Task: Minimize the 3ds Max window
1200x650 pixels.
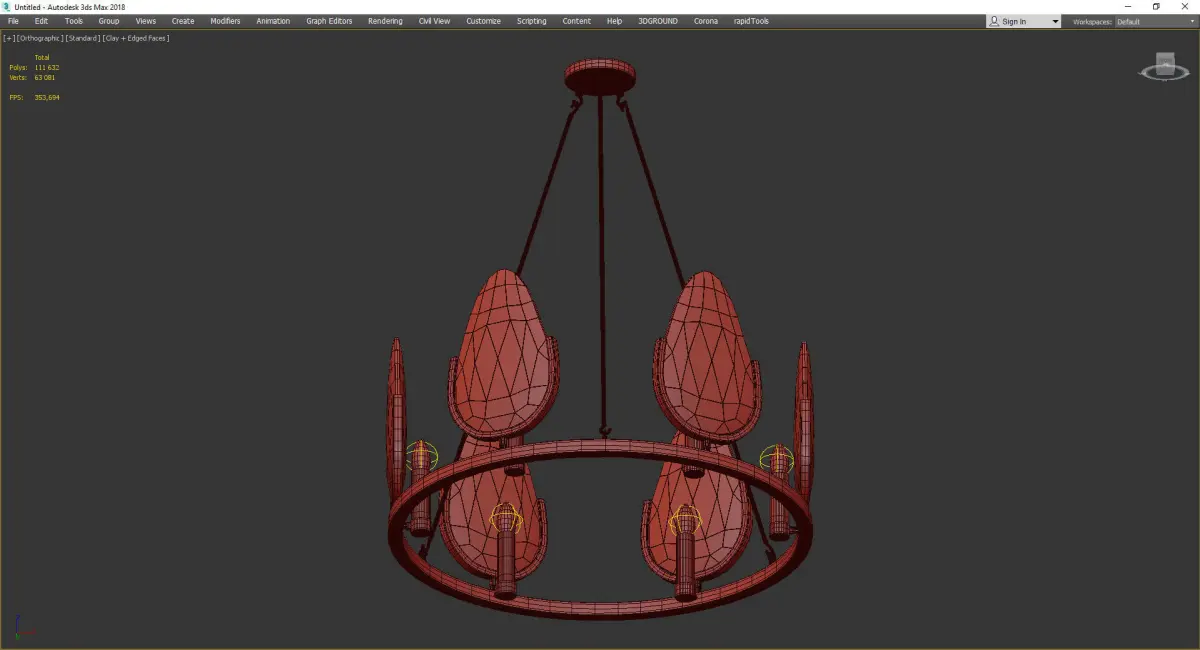Action: pyautogui.click(x=1128, y=6)
